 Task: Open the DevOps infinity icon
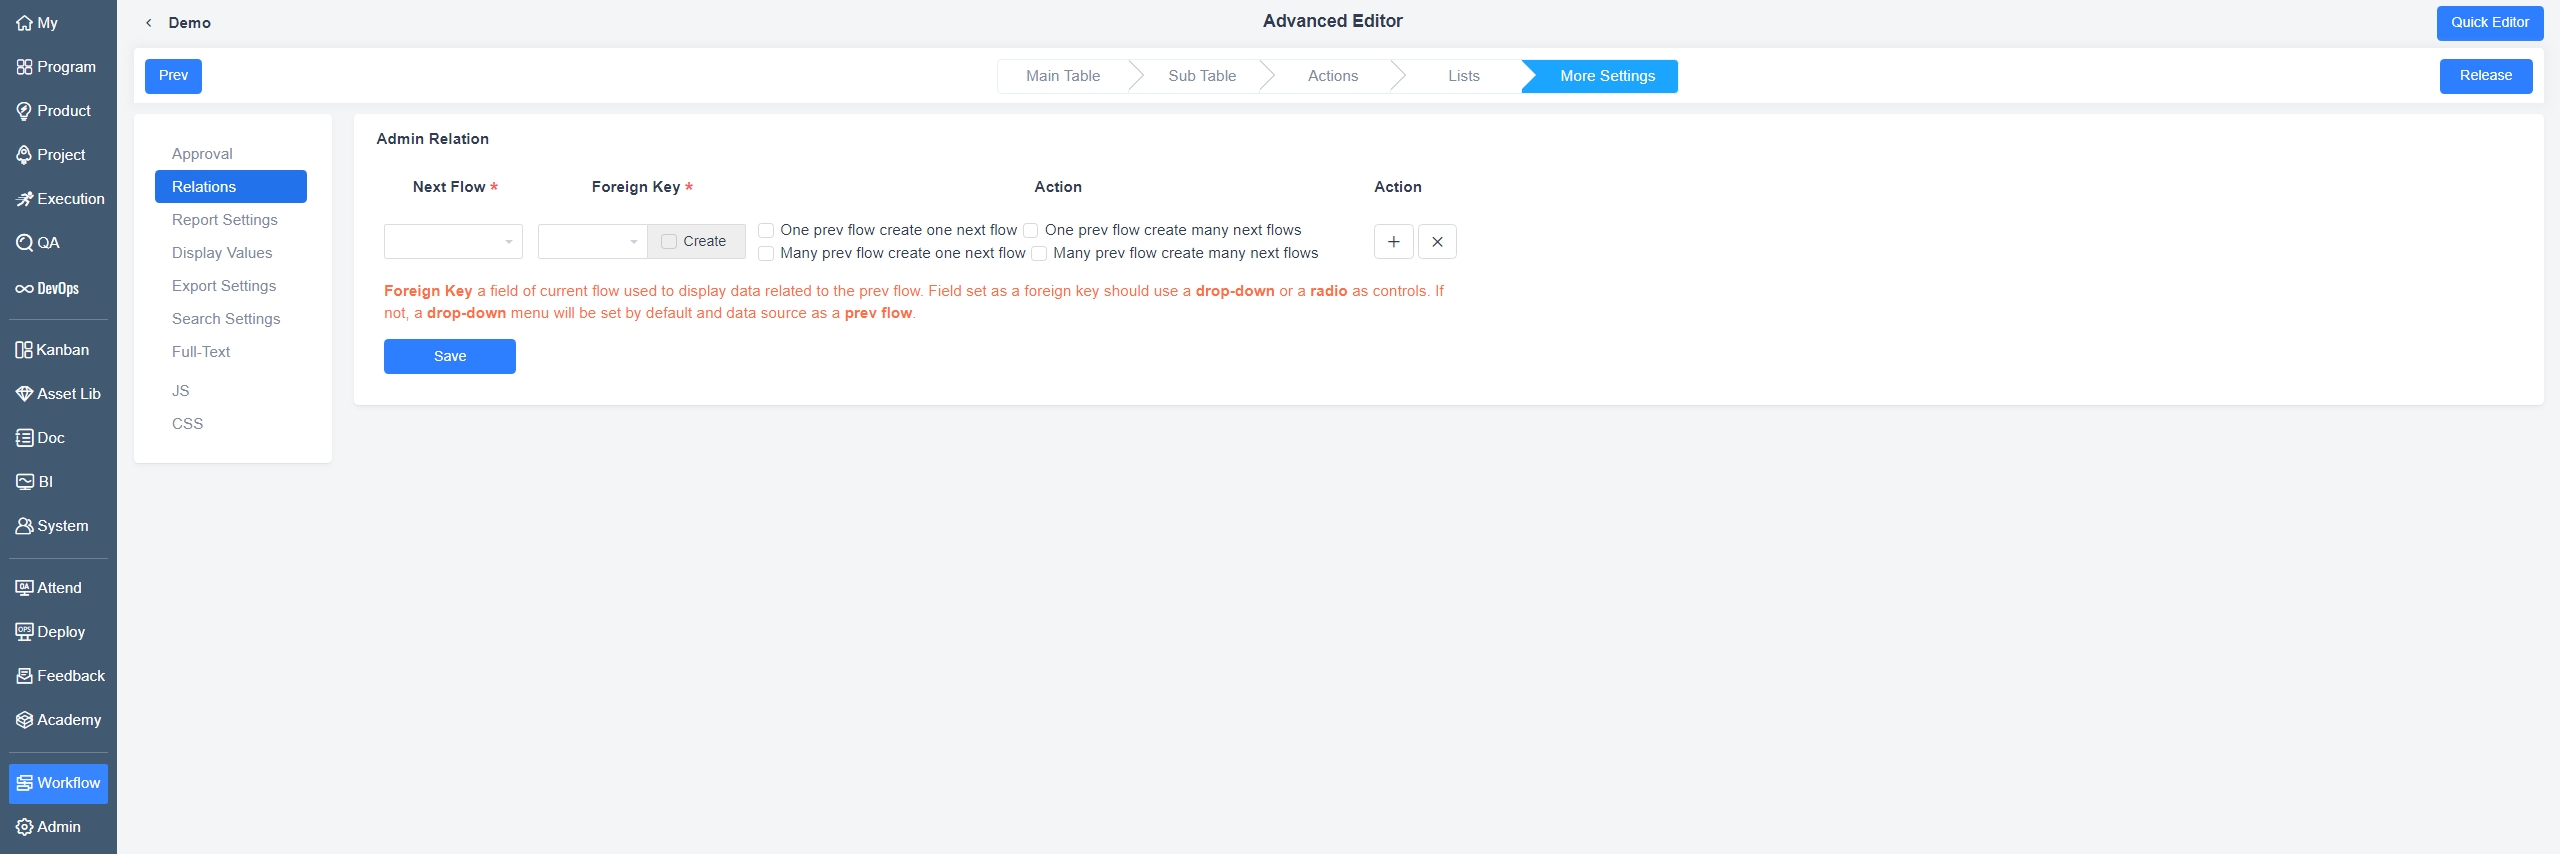(x=24, y=289)
